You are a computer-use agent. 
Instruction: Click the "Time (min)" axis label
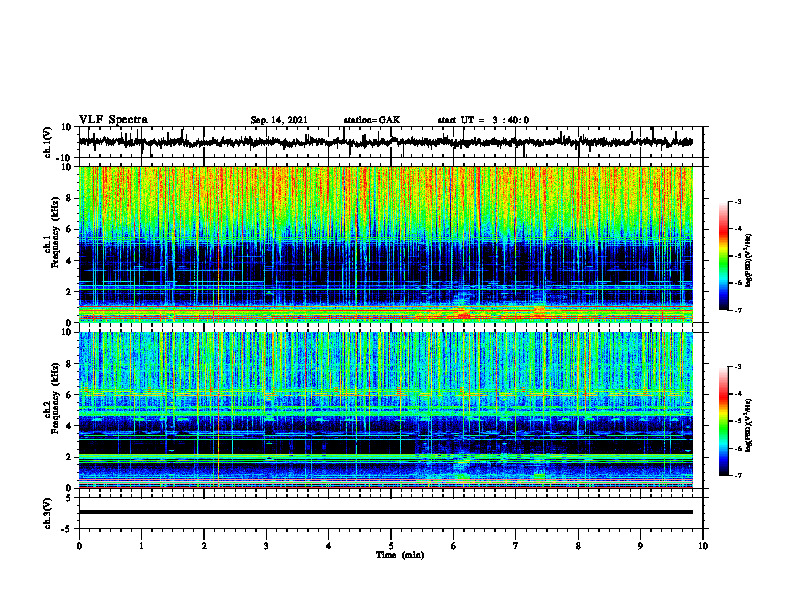[x=400, y=555]
